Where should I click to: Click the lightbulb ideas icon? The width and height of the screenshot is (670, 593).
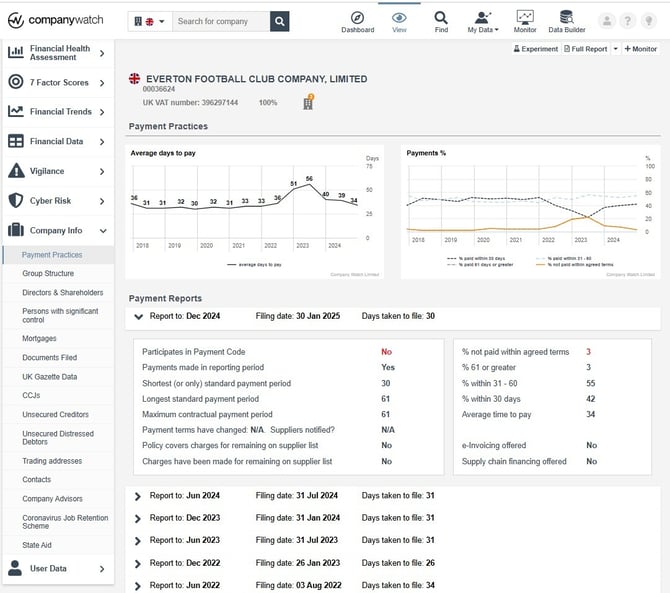[x=649, y=21]
